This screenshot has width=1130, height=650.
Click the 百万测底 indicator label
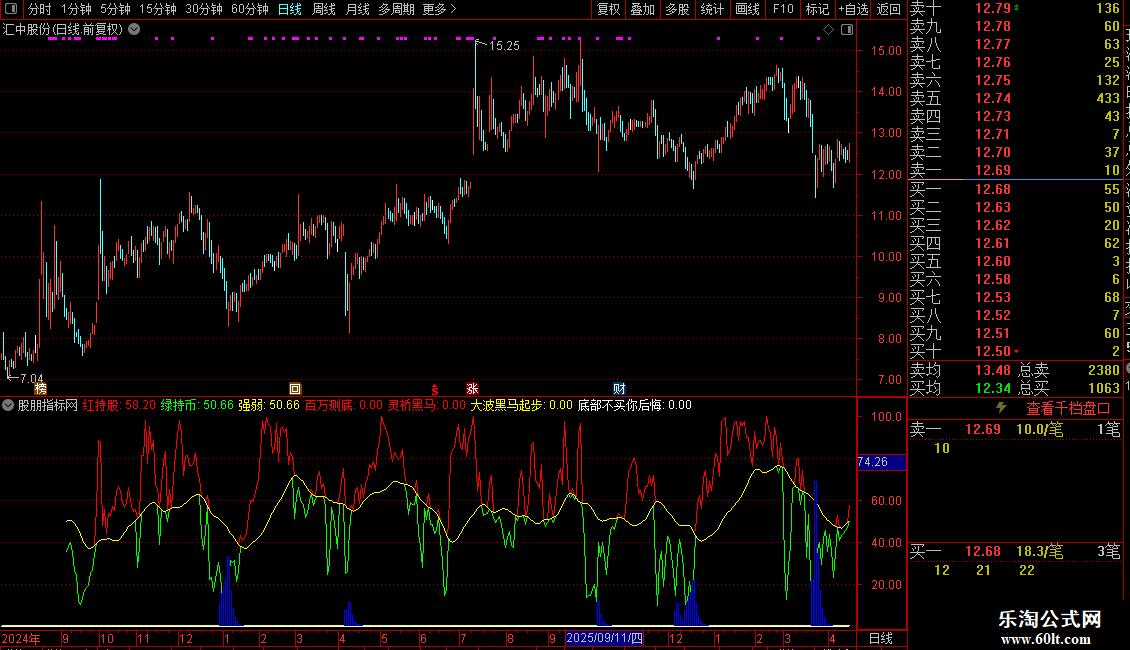tap(344, 405)
